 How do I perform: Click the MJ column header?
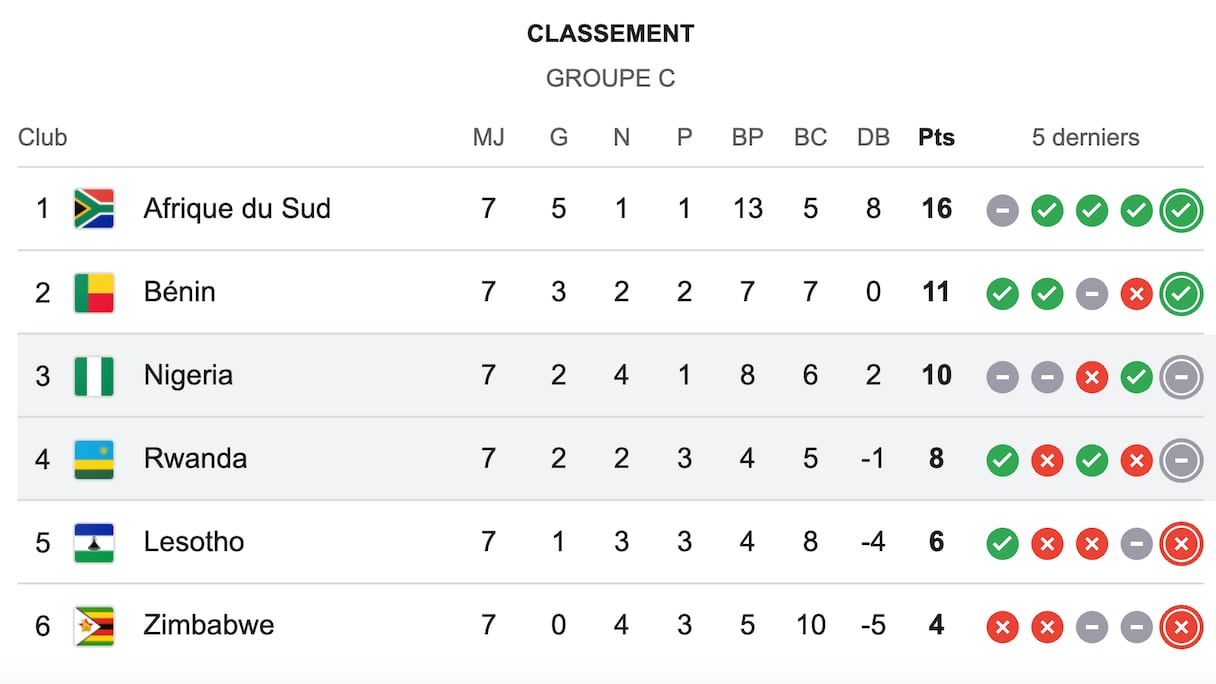click(x=488, y=138)
